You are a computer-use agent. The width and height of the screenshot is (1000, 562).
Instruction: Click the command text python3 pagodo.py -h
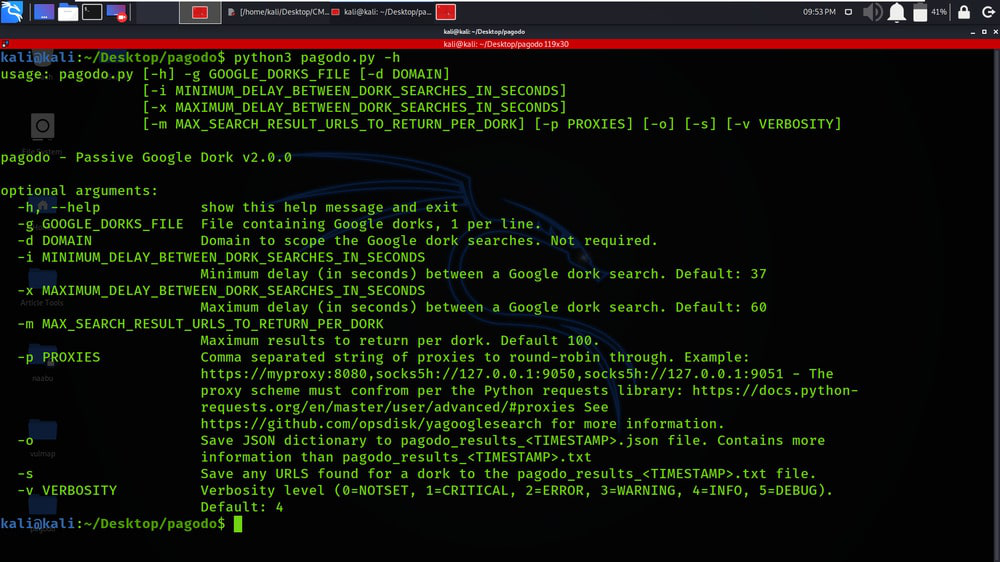(x=317, y=57)
